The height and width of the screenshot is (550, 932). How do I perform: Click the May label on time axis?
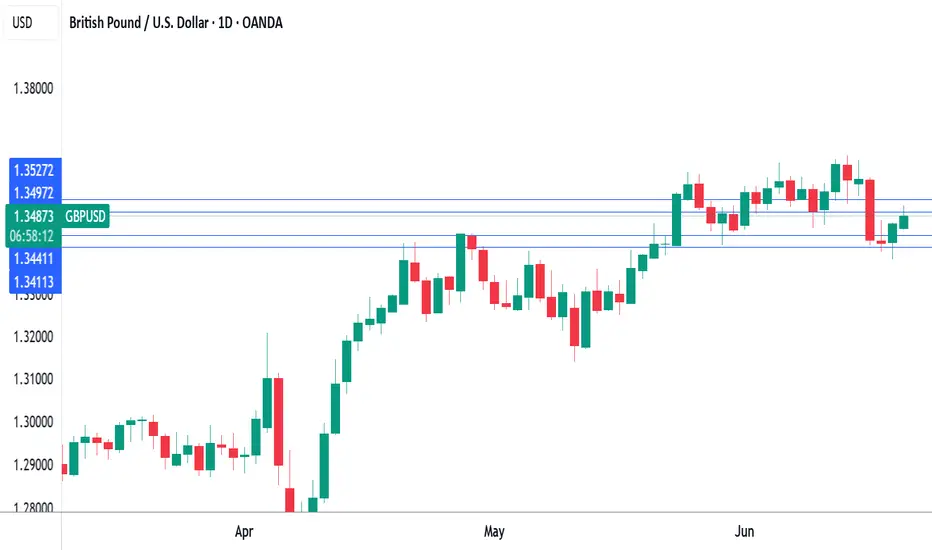click(494, 531)
